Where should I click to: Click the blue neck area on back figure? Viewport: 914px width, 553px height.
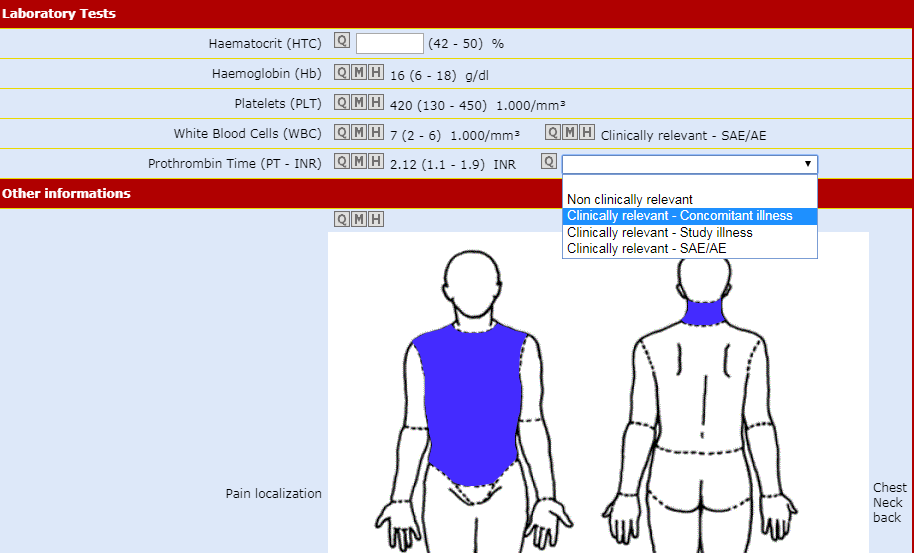point(704,312)
